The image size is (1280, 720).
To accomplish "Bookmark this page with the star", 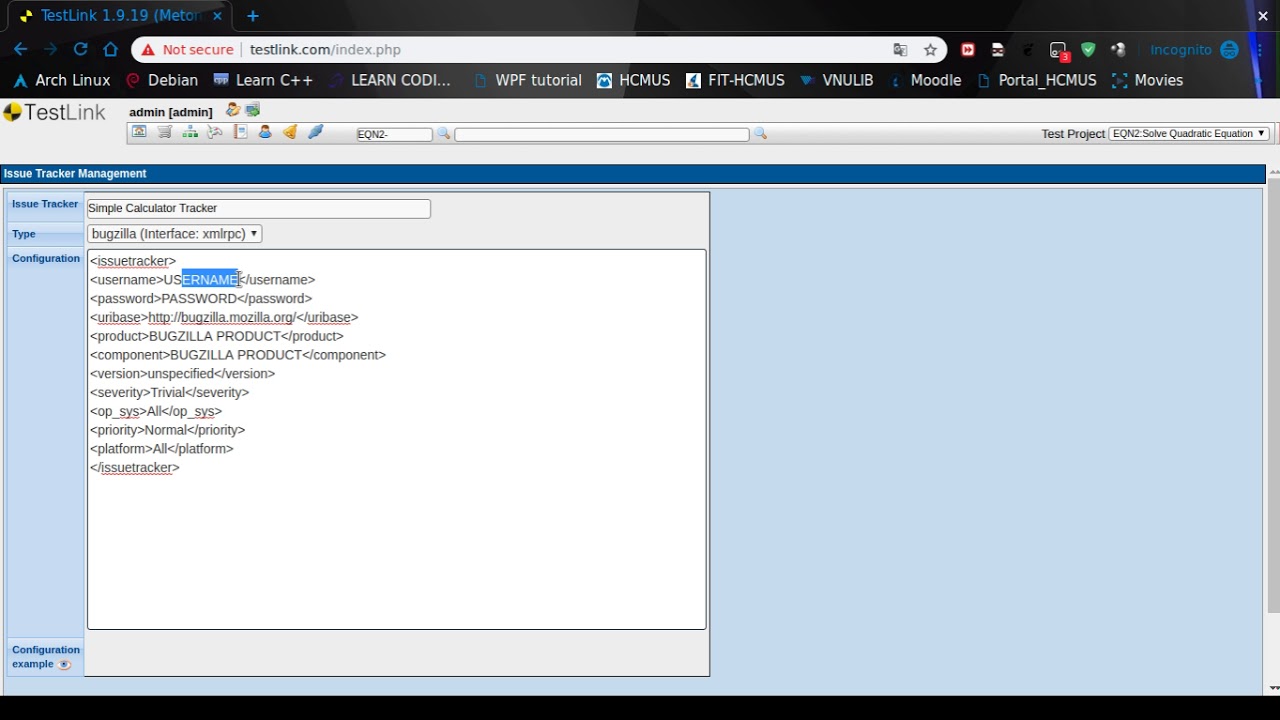I will [930, 50].
